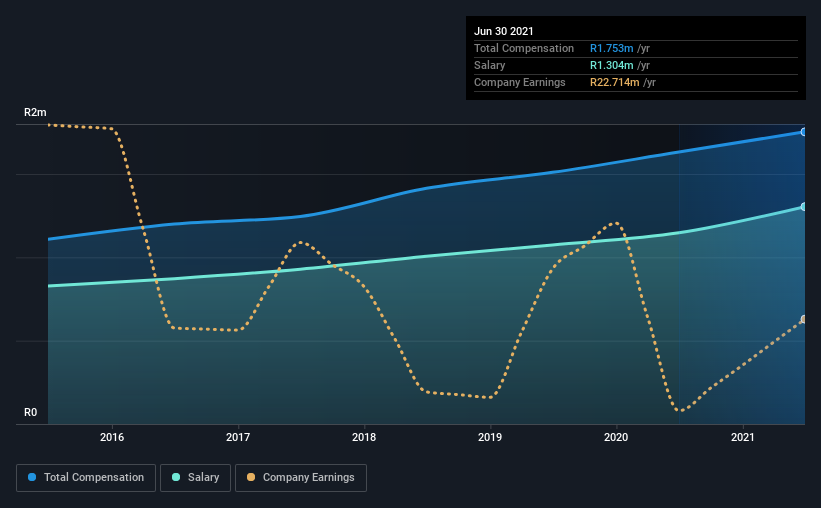821x508 pixels.
Task: Toggle the Company Earnings legend button
Action: [301, 478]
